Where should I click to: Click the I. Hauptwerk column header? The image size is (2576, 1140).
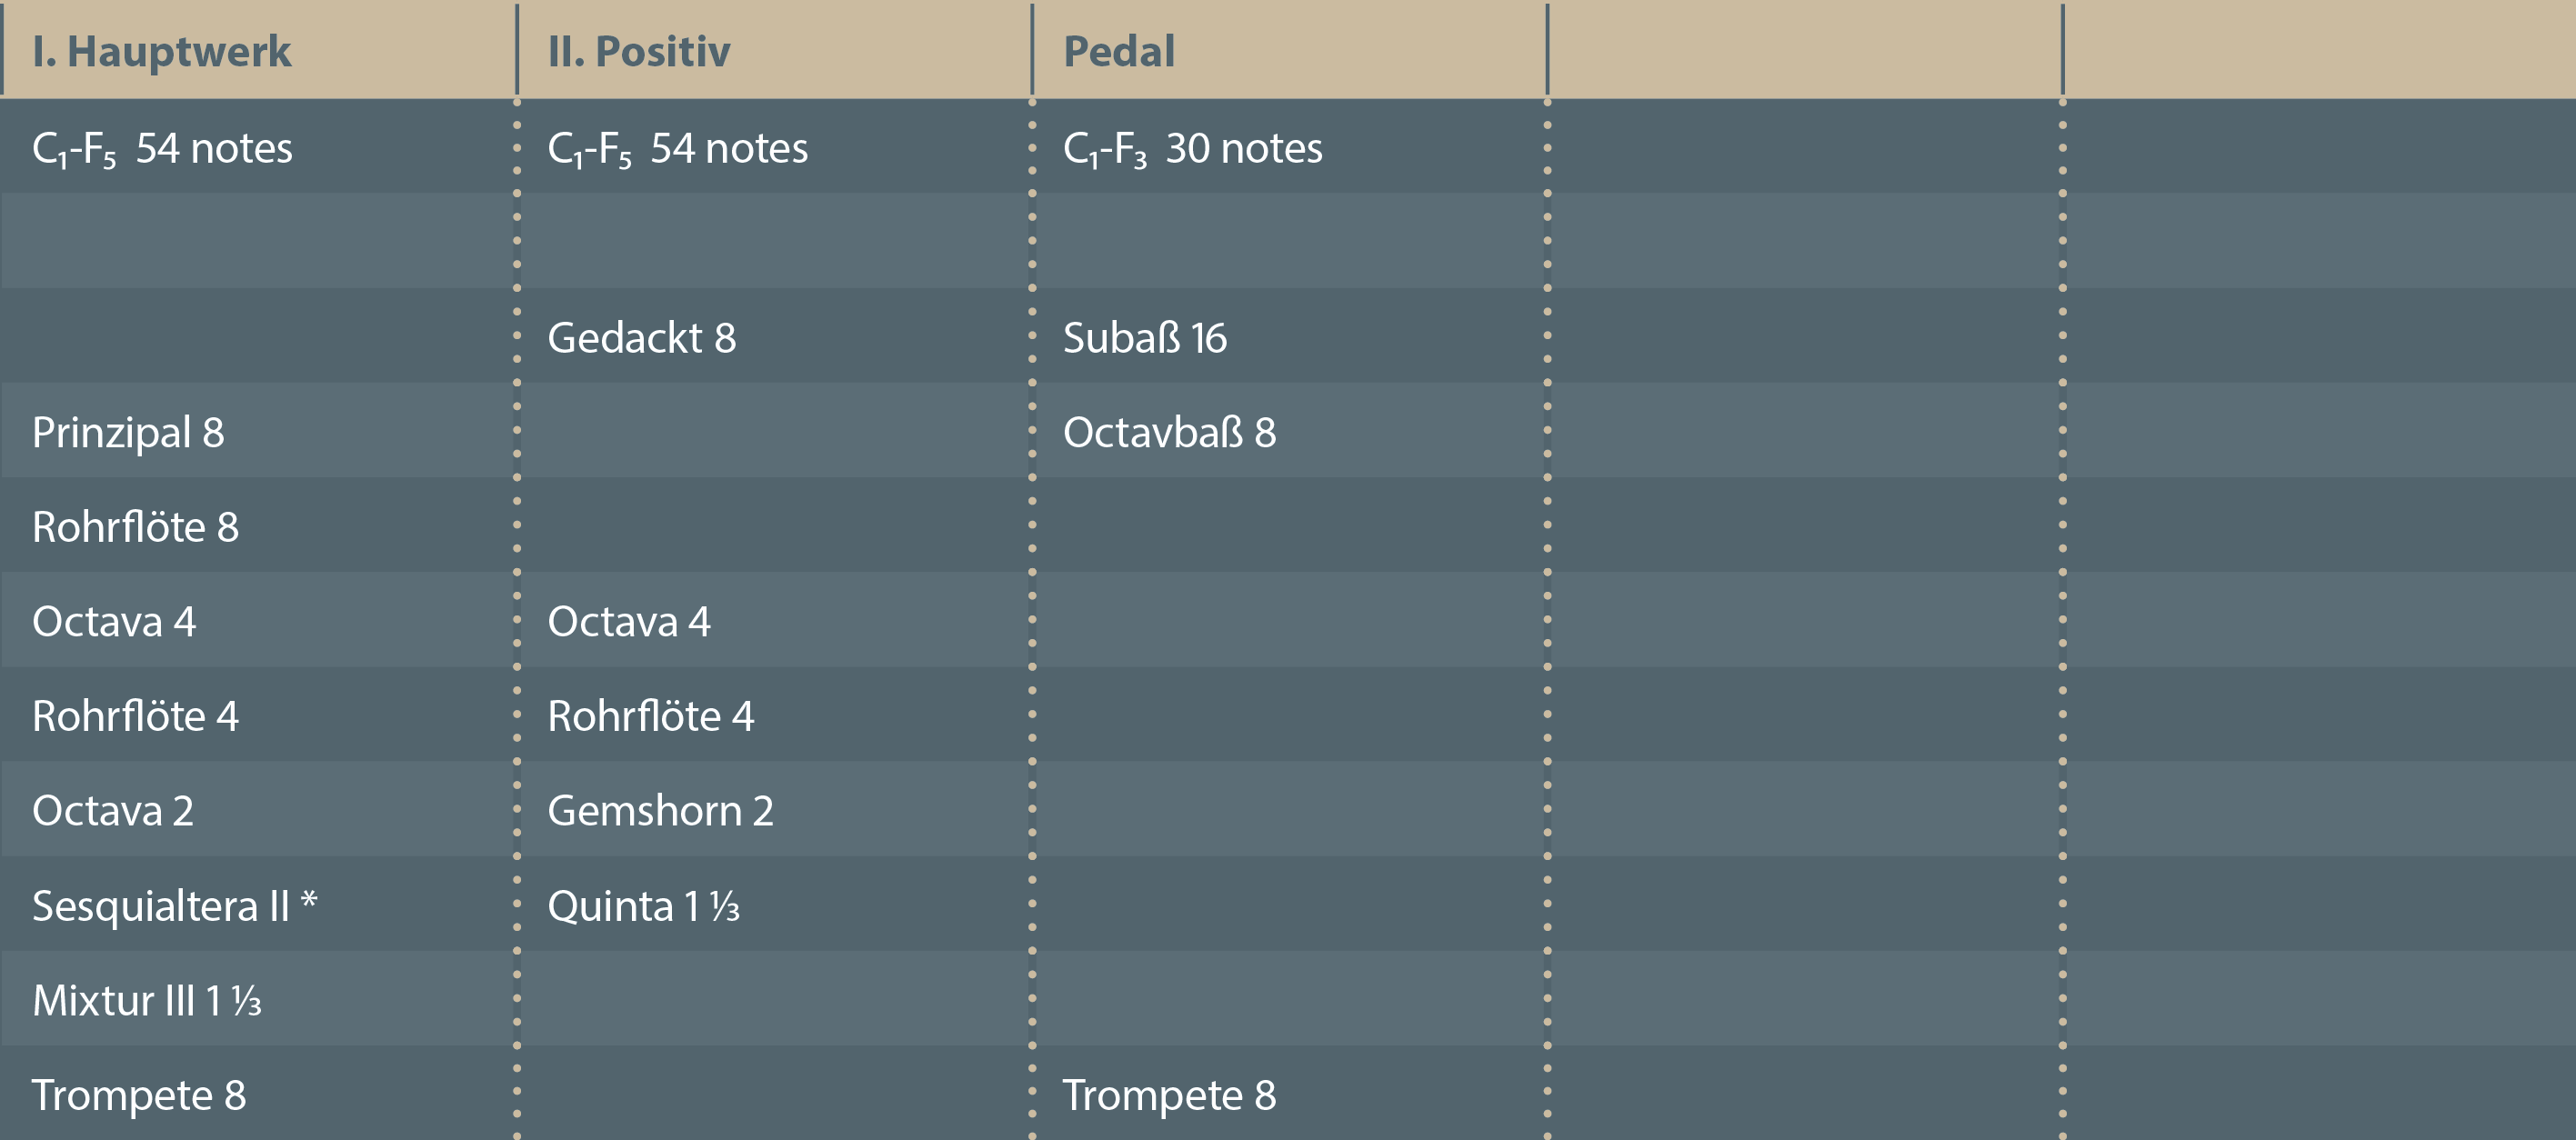(161, 52)
